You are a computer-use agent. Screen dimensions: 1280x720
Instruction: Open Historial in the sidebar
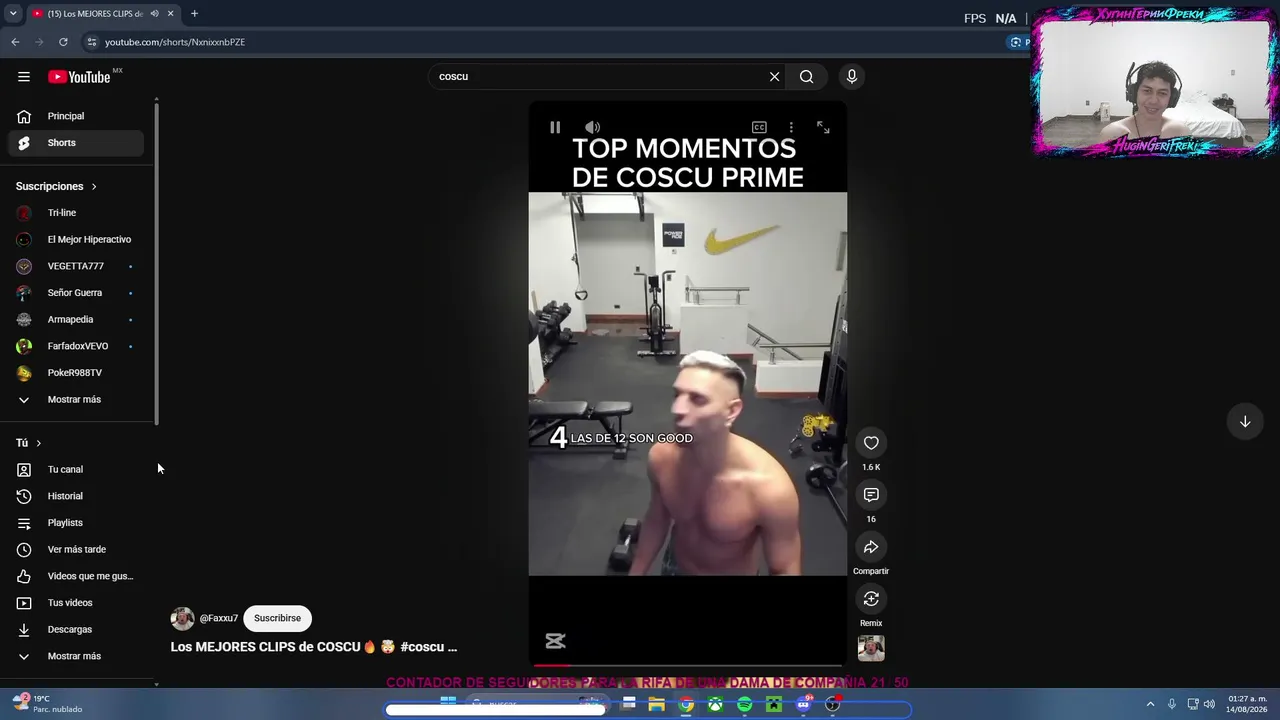[76, 496]
